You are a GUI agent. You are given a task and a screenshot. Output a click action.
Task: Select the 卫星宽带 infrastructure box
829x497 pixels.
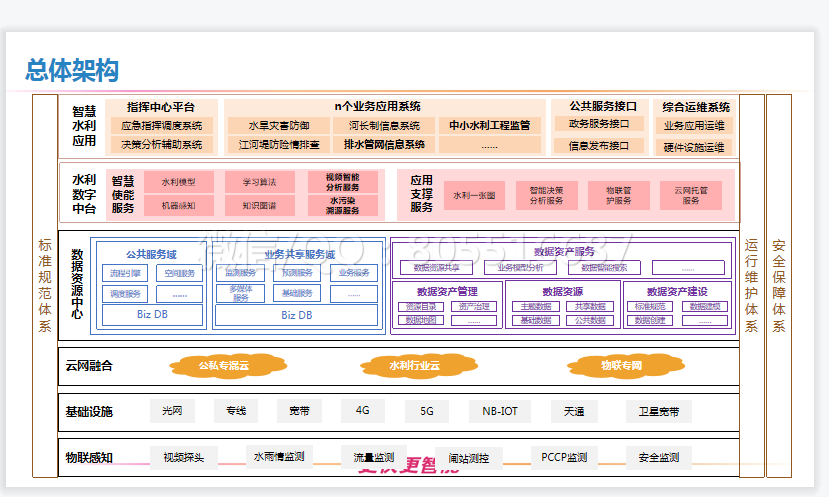tap(659, 411)
